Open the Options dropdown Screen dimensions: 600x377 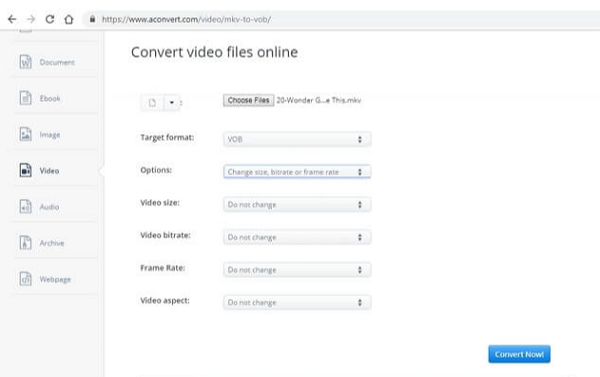[297, 172]
